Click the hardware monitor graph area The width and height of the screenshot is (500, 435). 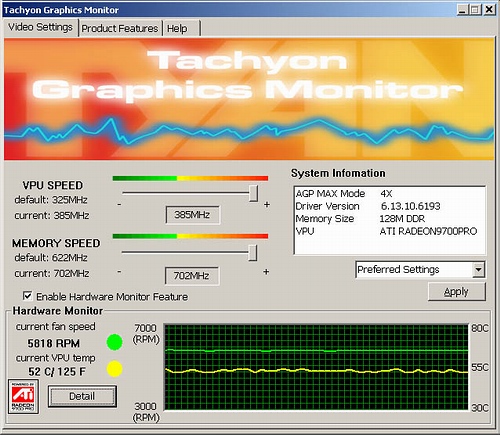click(x=317, y=367)
